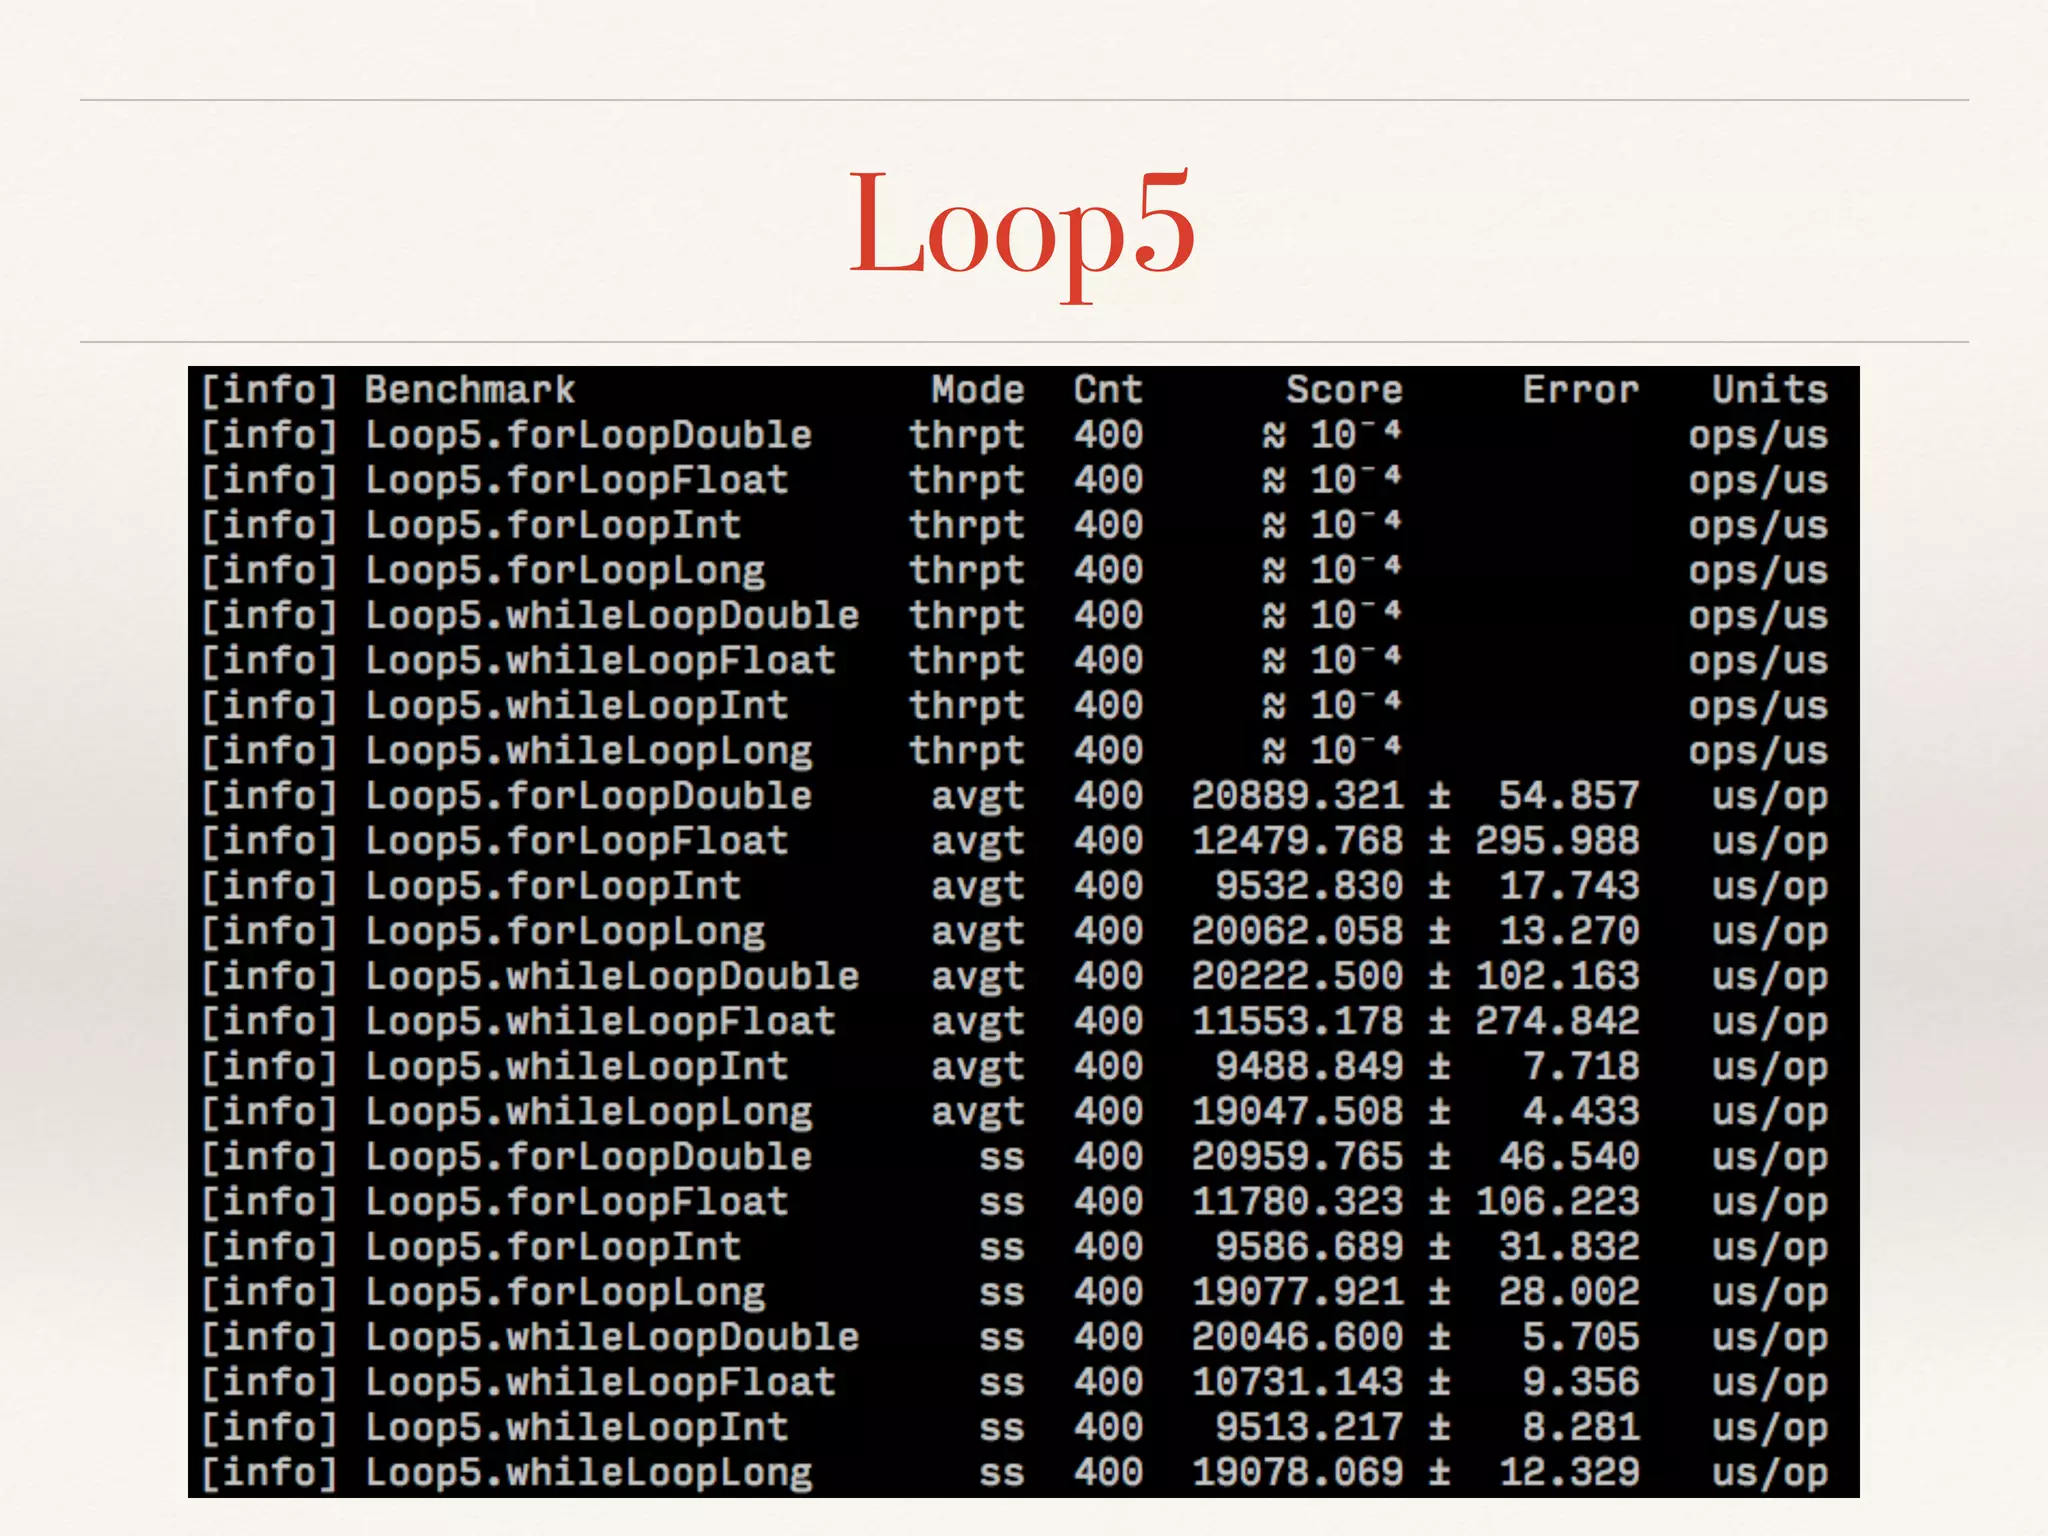Click the error value 274.842
Screen dimensions: 2048x1536
(x=1558, y=1021)
